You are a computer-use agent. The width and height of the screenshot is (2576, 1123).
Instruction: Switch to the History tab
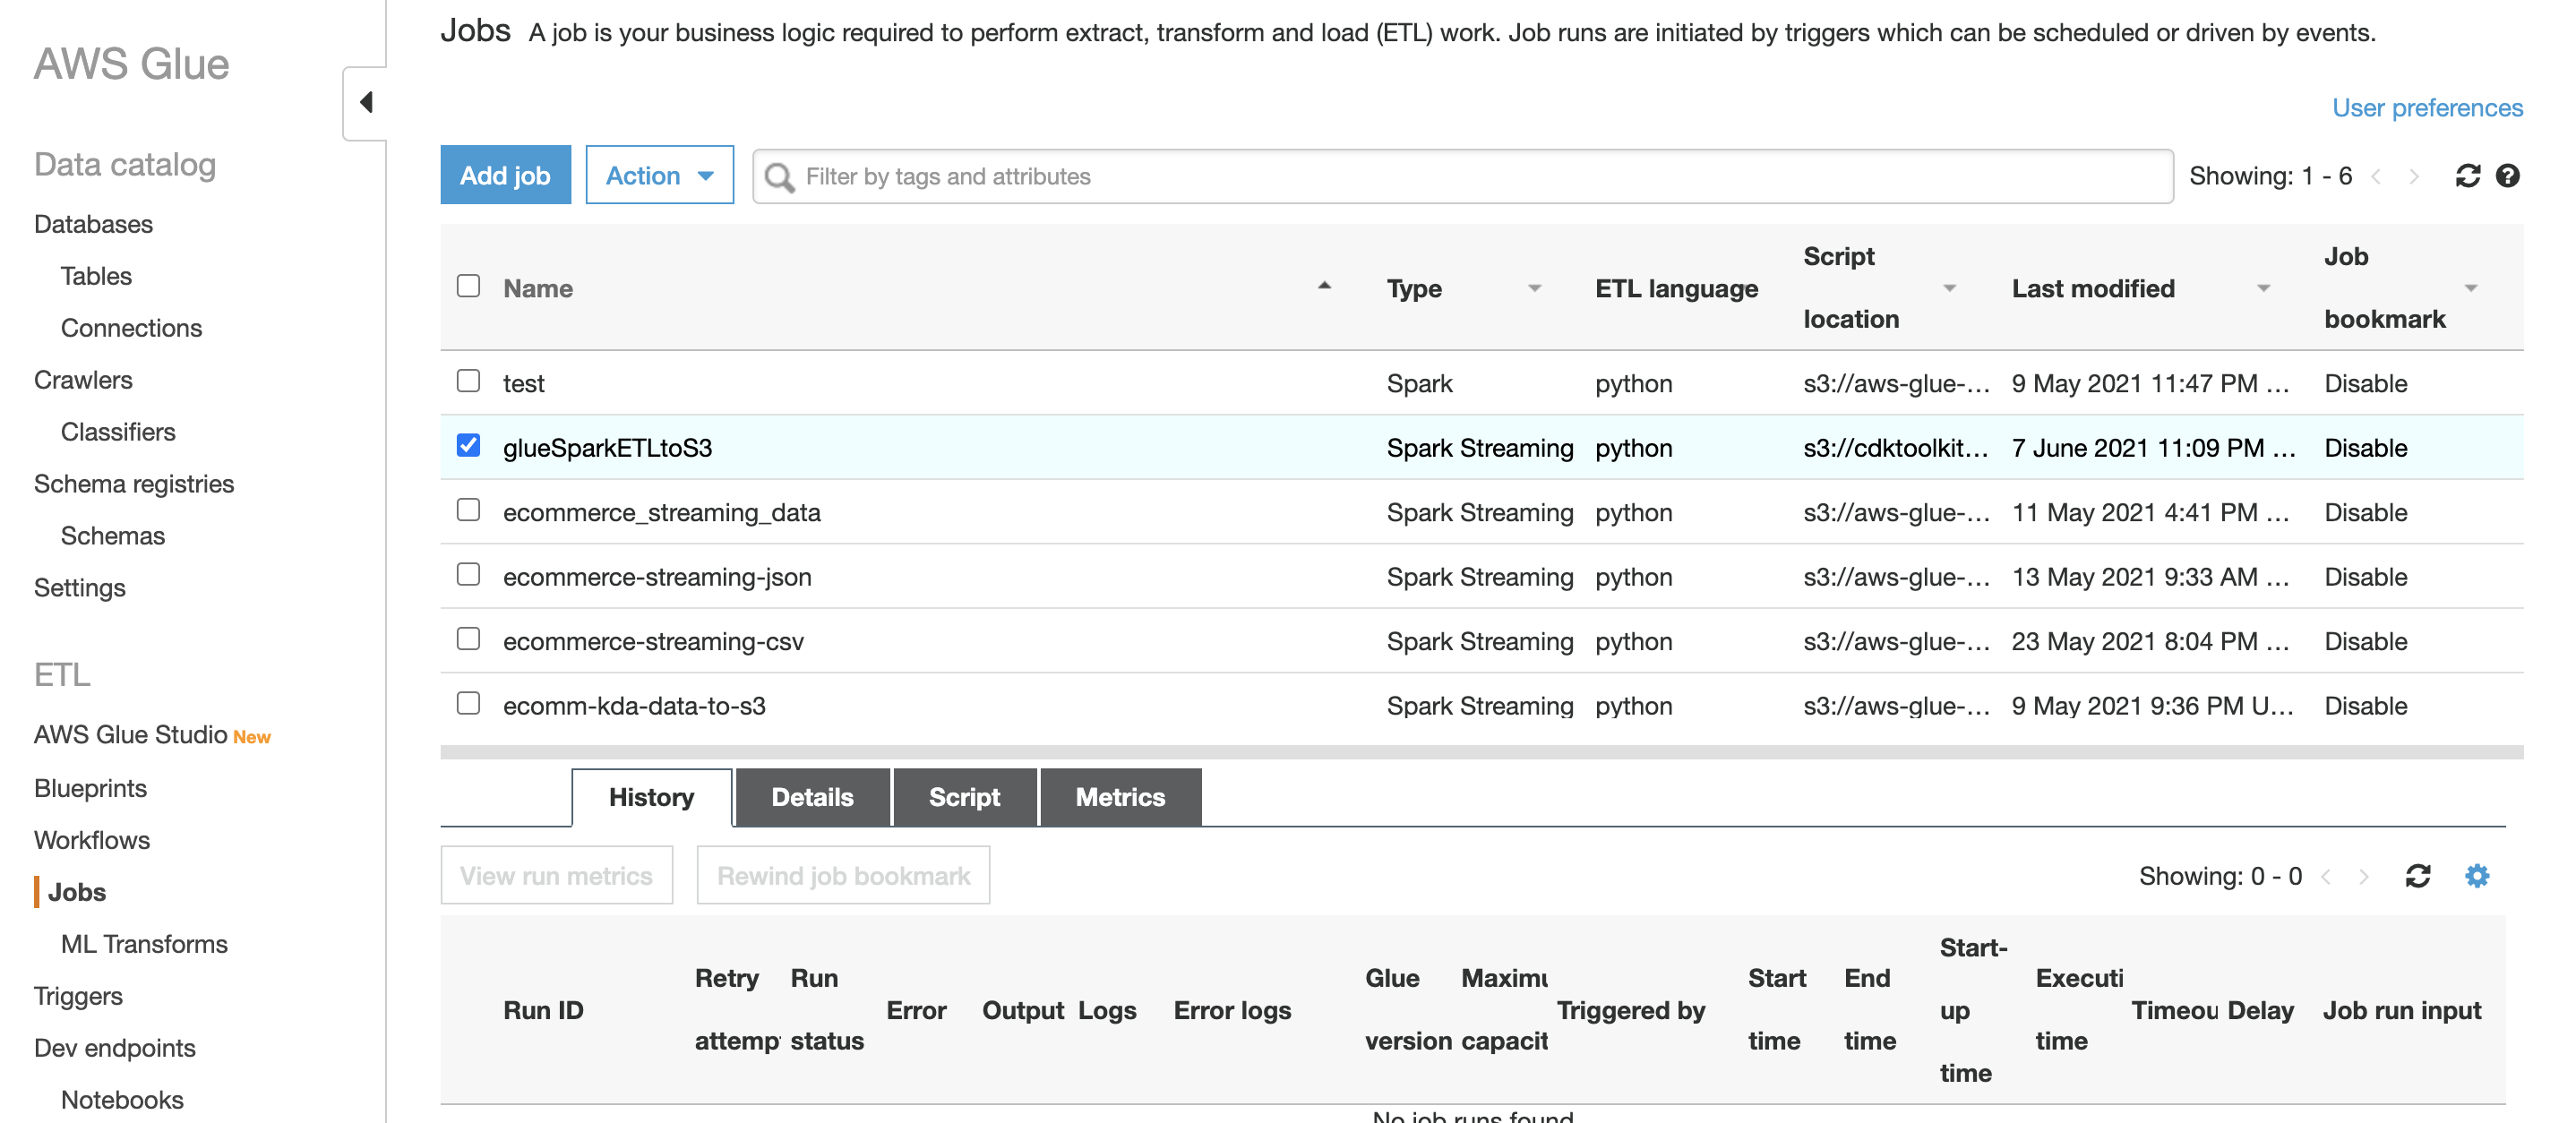[x=651, y=797]
